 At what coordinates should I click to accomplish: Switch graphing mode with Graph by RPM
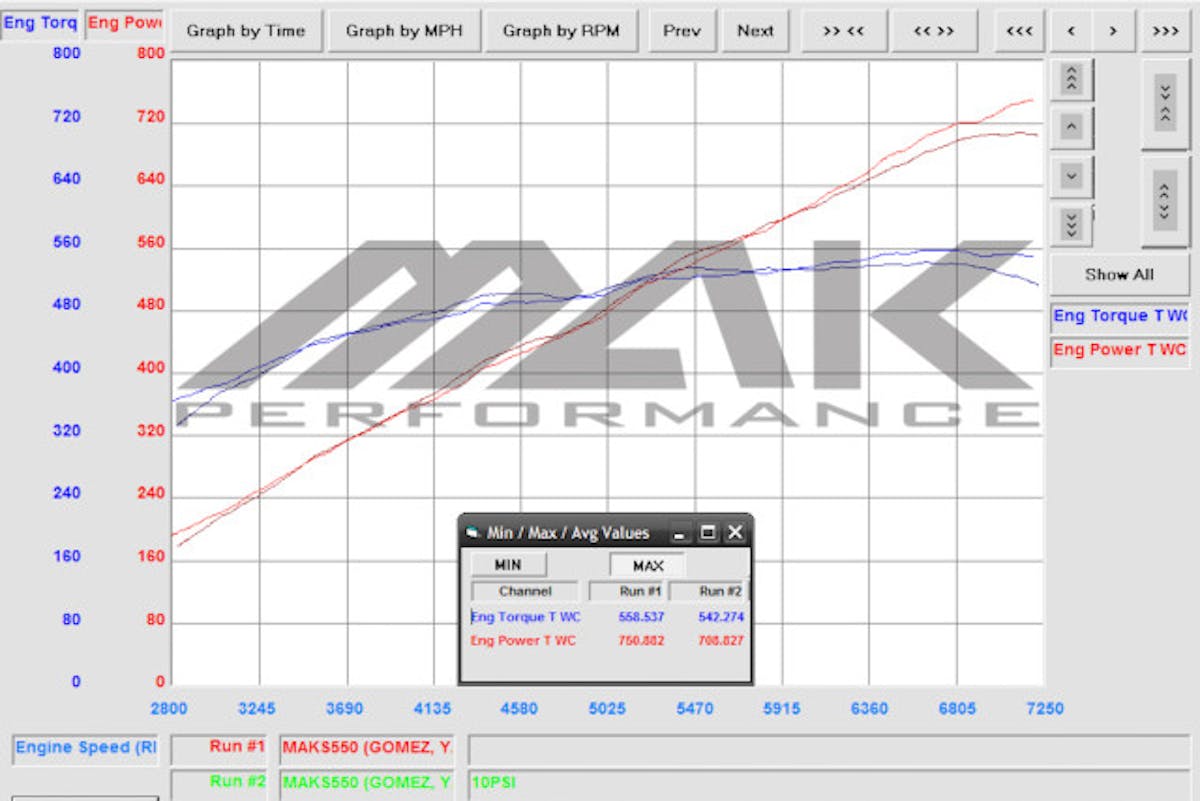click(x=561, y=30)
